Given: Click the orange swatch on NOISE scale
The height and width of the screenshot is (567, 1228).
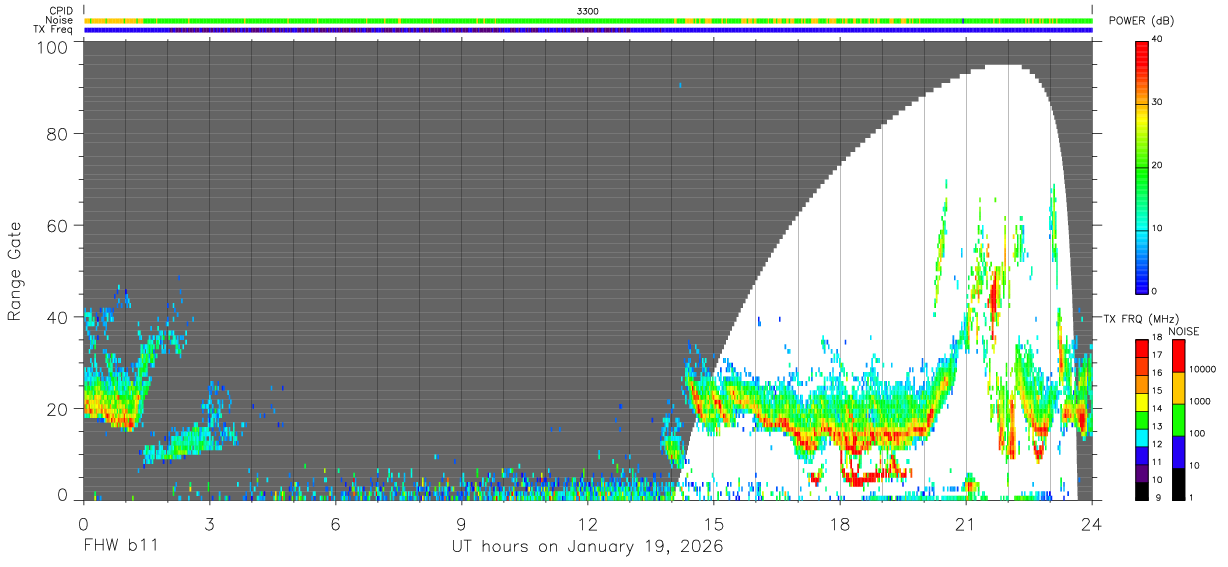Looking at the screenshot, I should (1178, 386).
